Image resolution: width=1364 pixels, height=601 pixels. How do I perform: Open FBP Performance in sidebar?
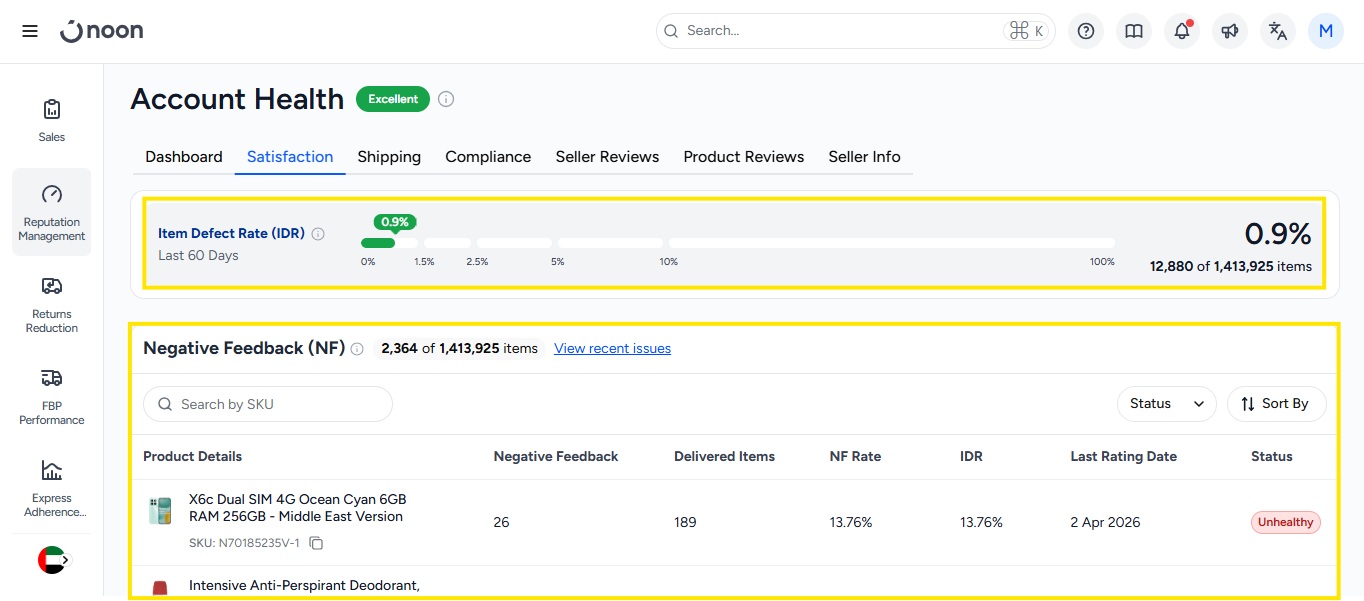point(52,397)
